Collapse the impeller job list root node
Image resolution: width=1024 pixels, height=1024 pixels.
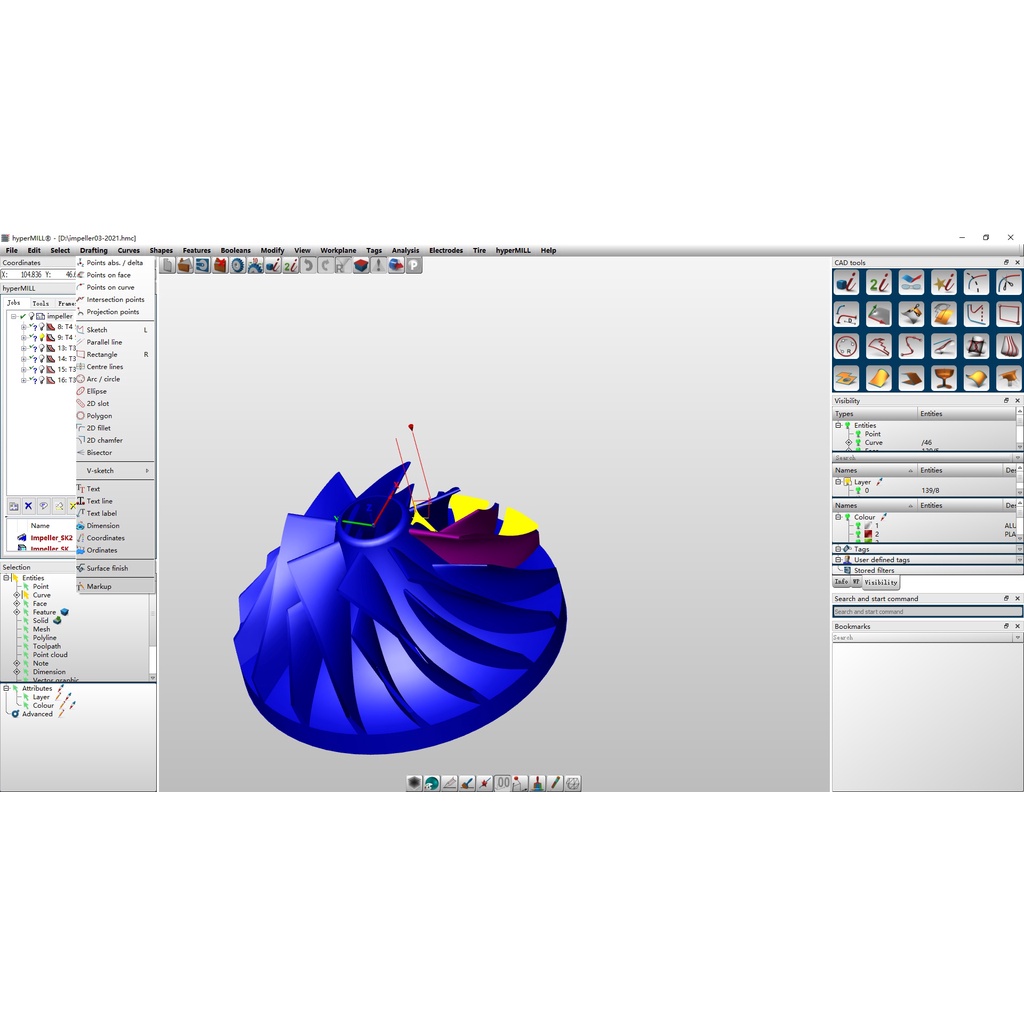tap(13, 316)
